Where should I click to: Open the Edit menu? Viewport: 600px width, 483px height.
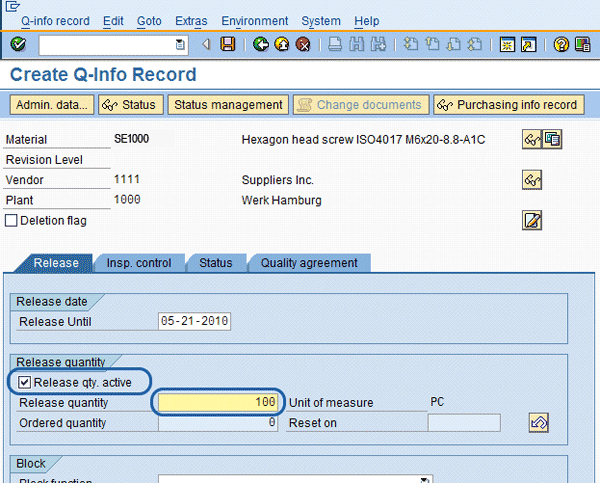[x=113, y=21]
